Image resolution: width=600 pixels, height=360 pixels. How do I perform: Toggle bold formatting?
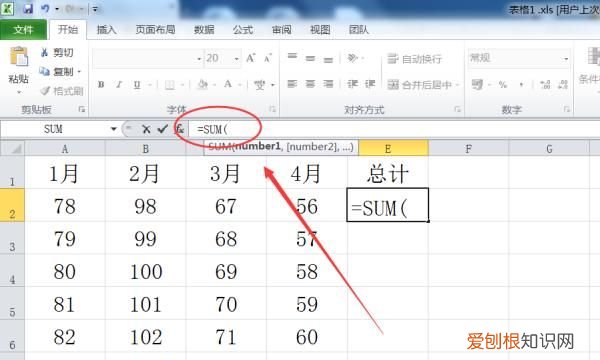coord(101,85)
